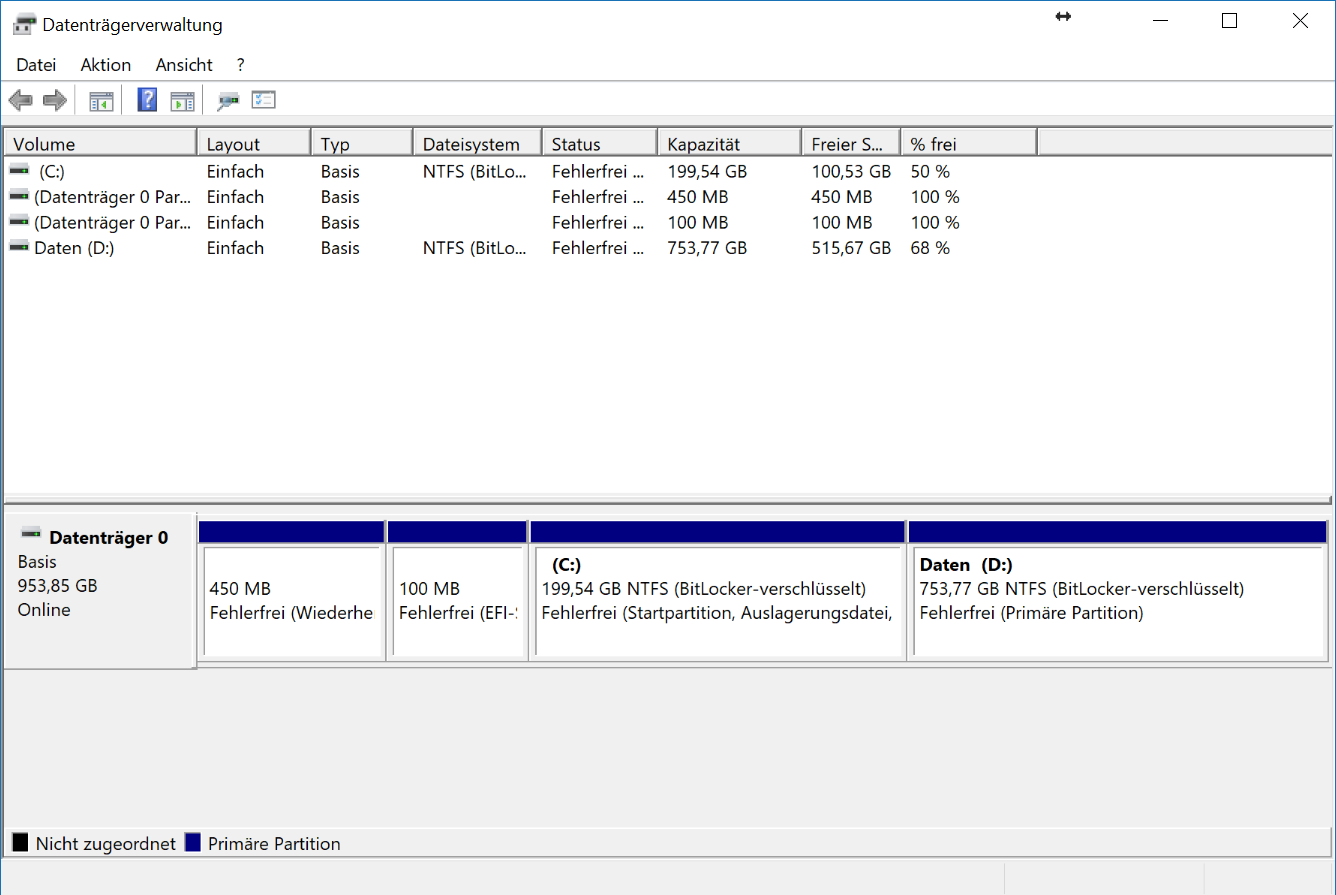Image resolution: width=1336 pixels, height=895 pixels.
Task: Open the Ansicht menu
Action: pyautogui.click(x=184, y=65)
